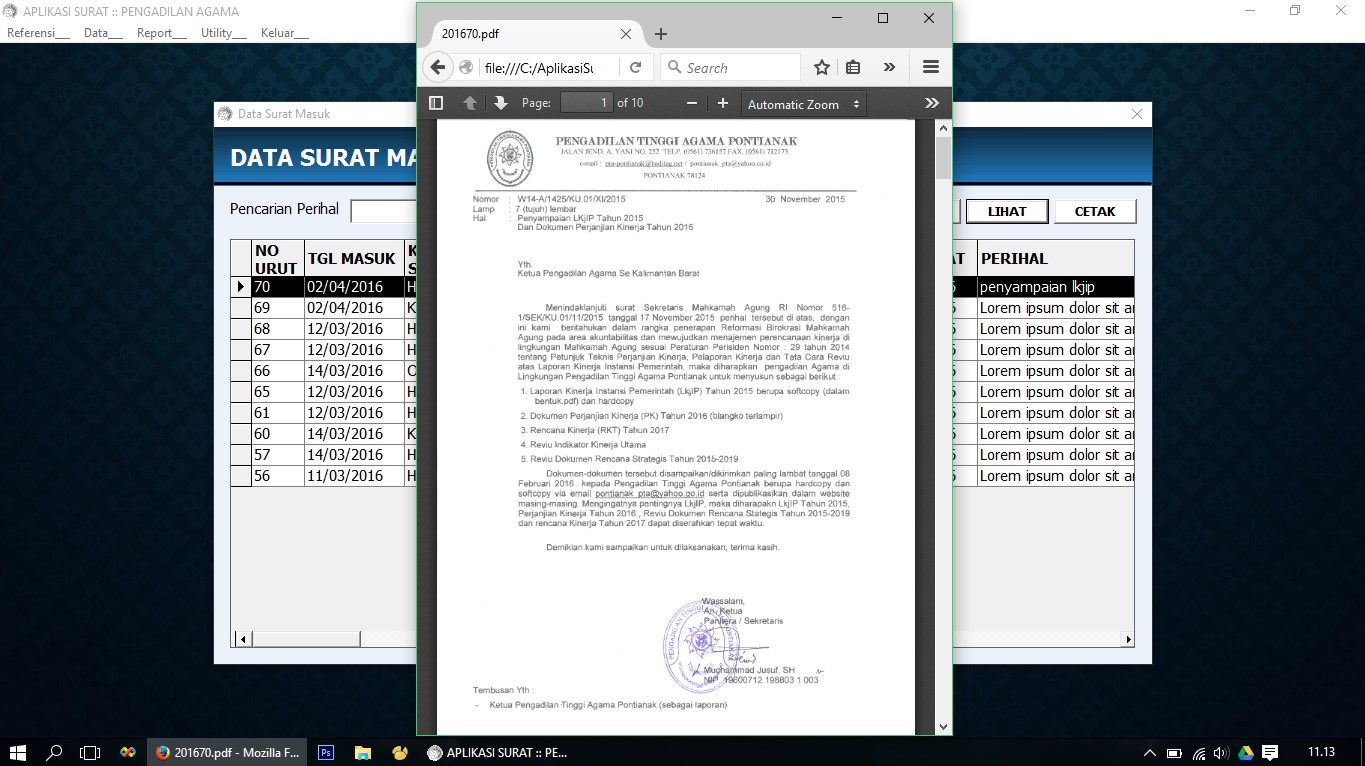This screenshot has height=766, width=1365.
Task: Click the previous page arrow
Action: click(x=469, y=102)
